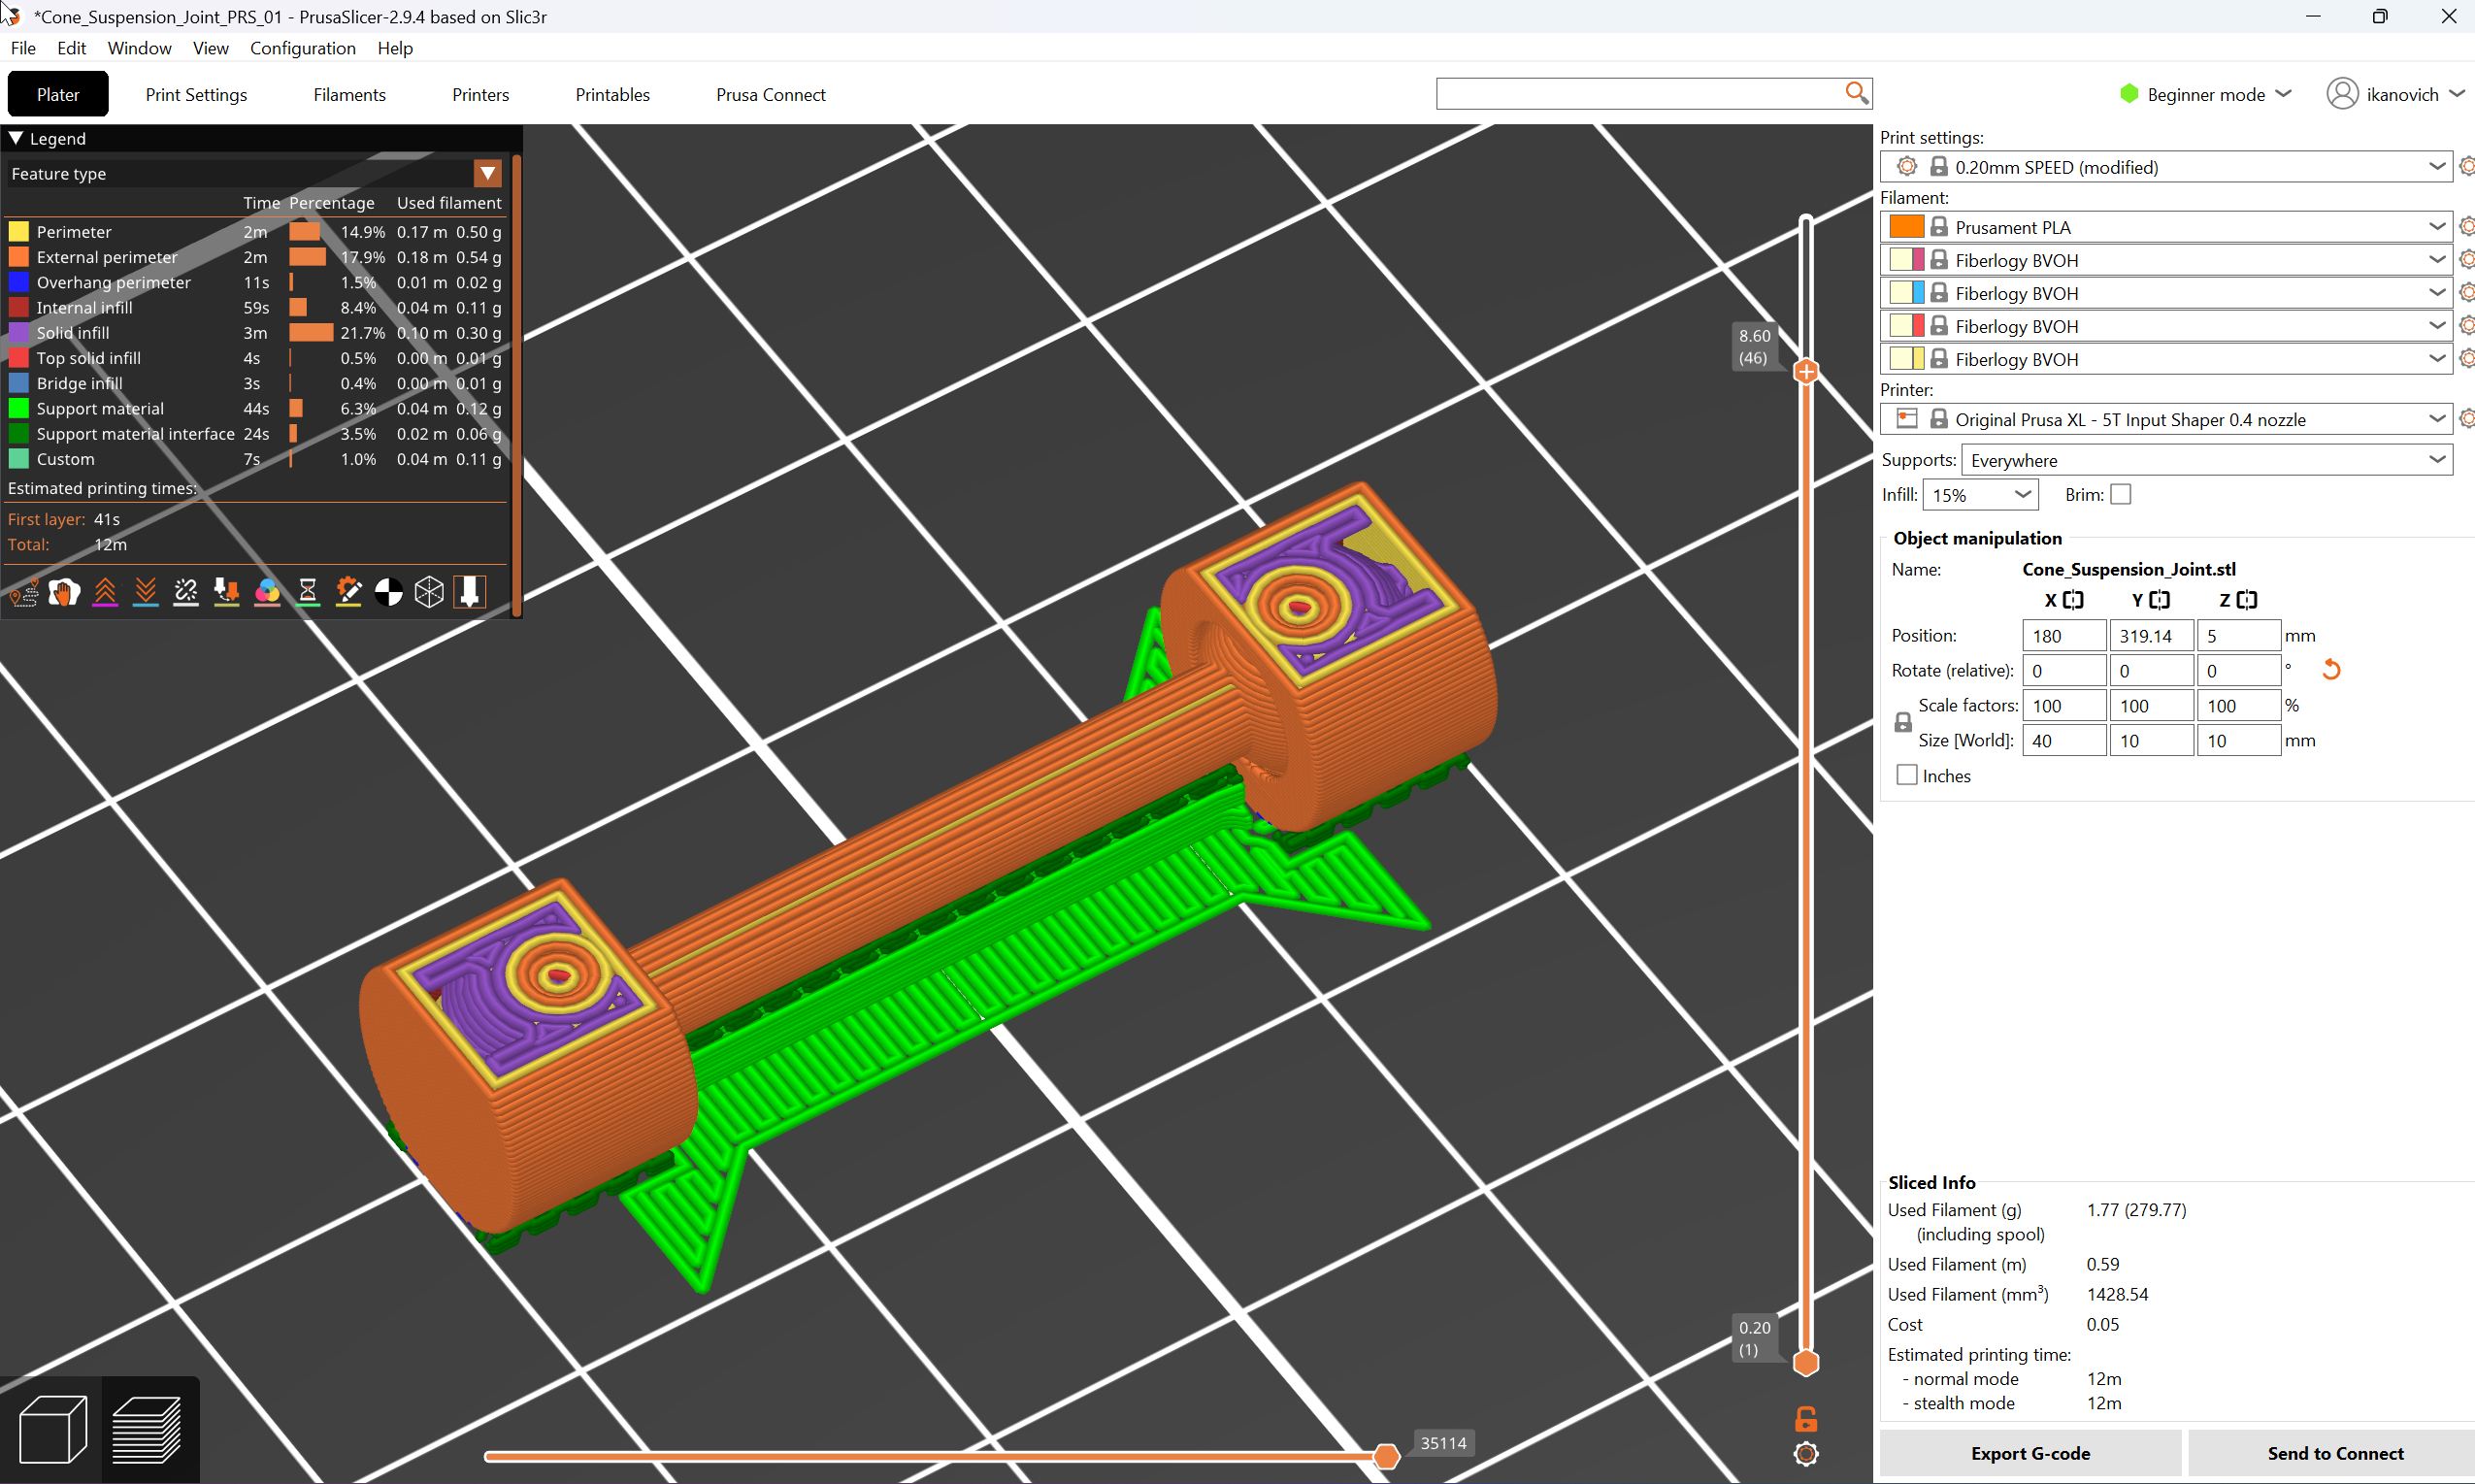Click the Prusament PLA orange color swatch

(x=1906, y=227)
